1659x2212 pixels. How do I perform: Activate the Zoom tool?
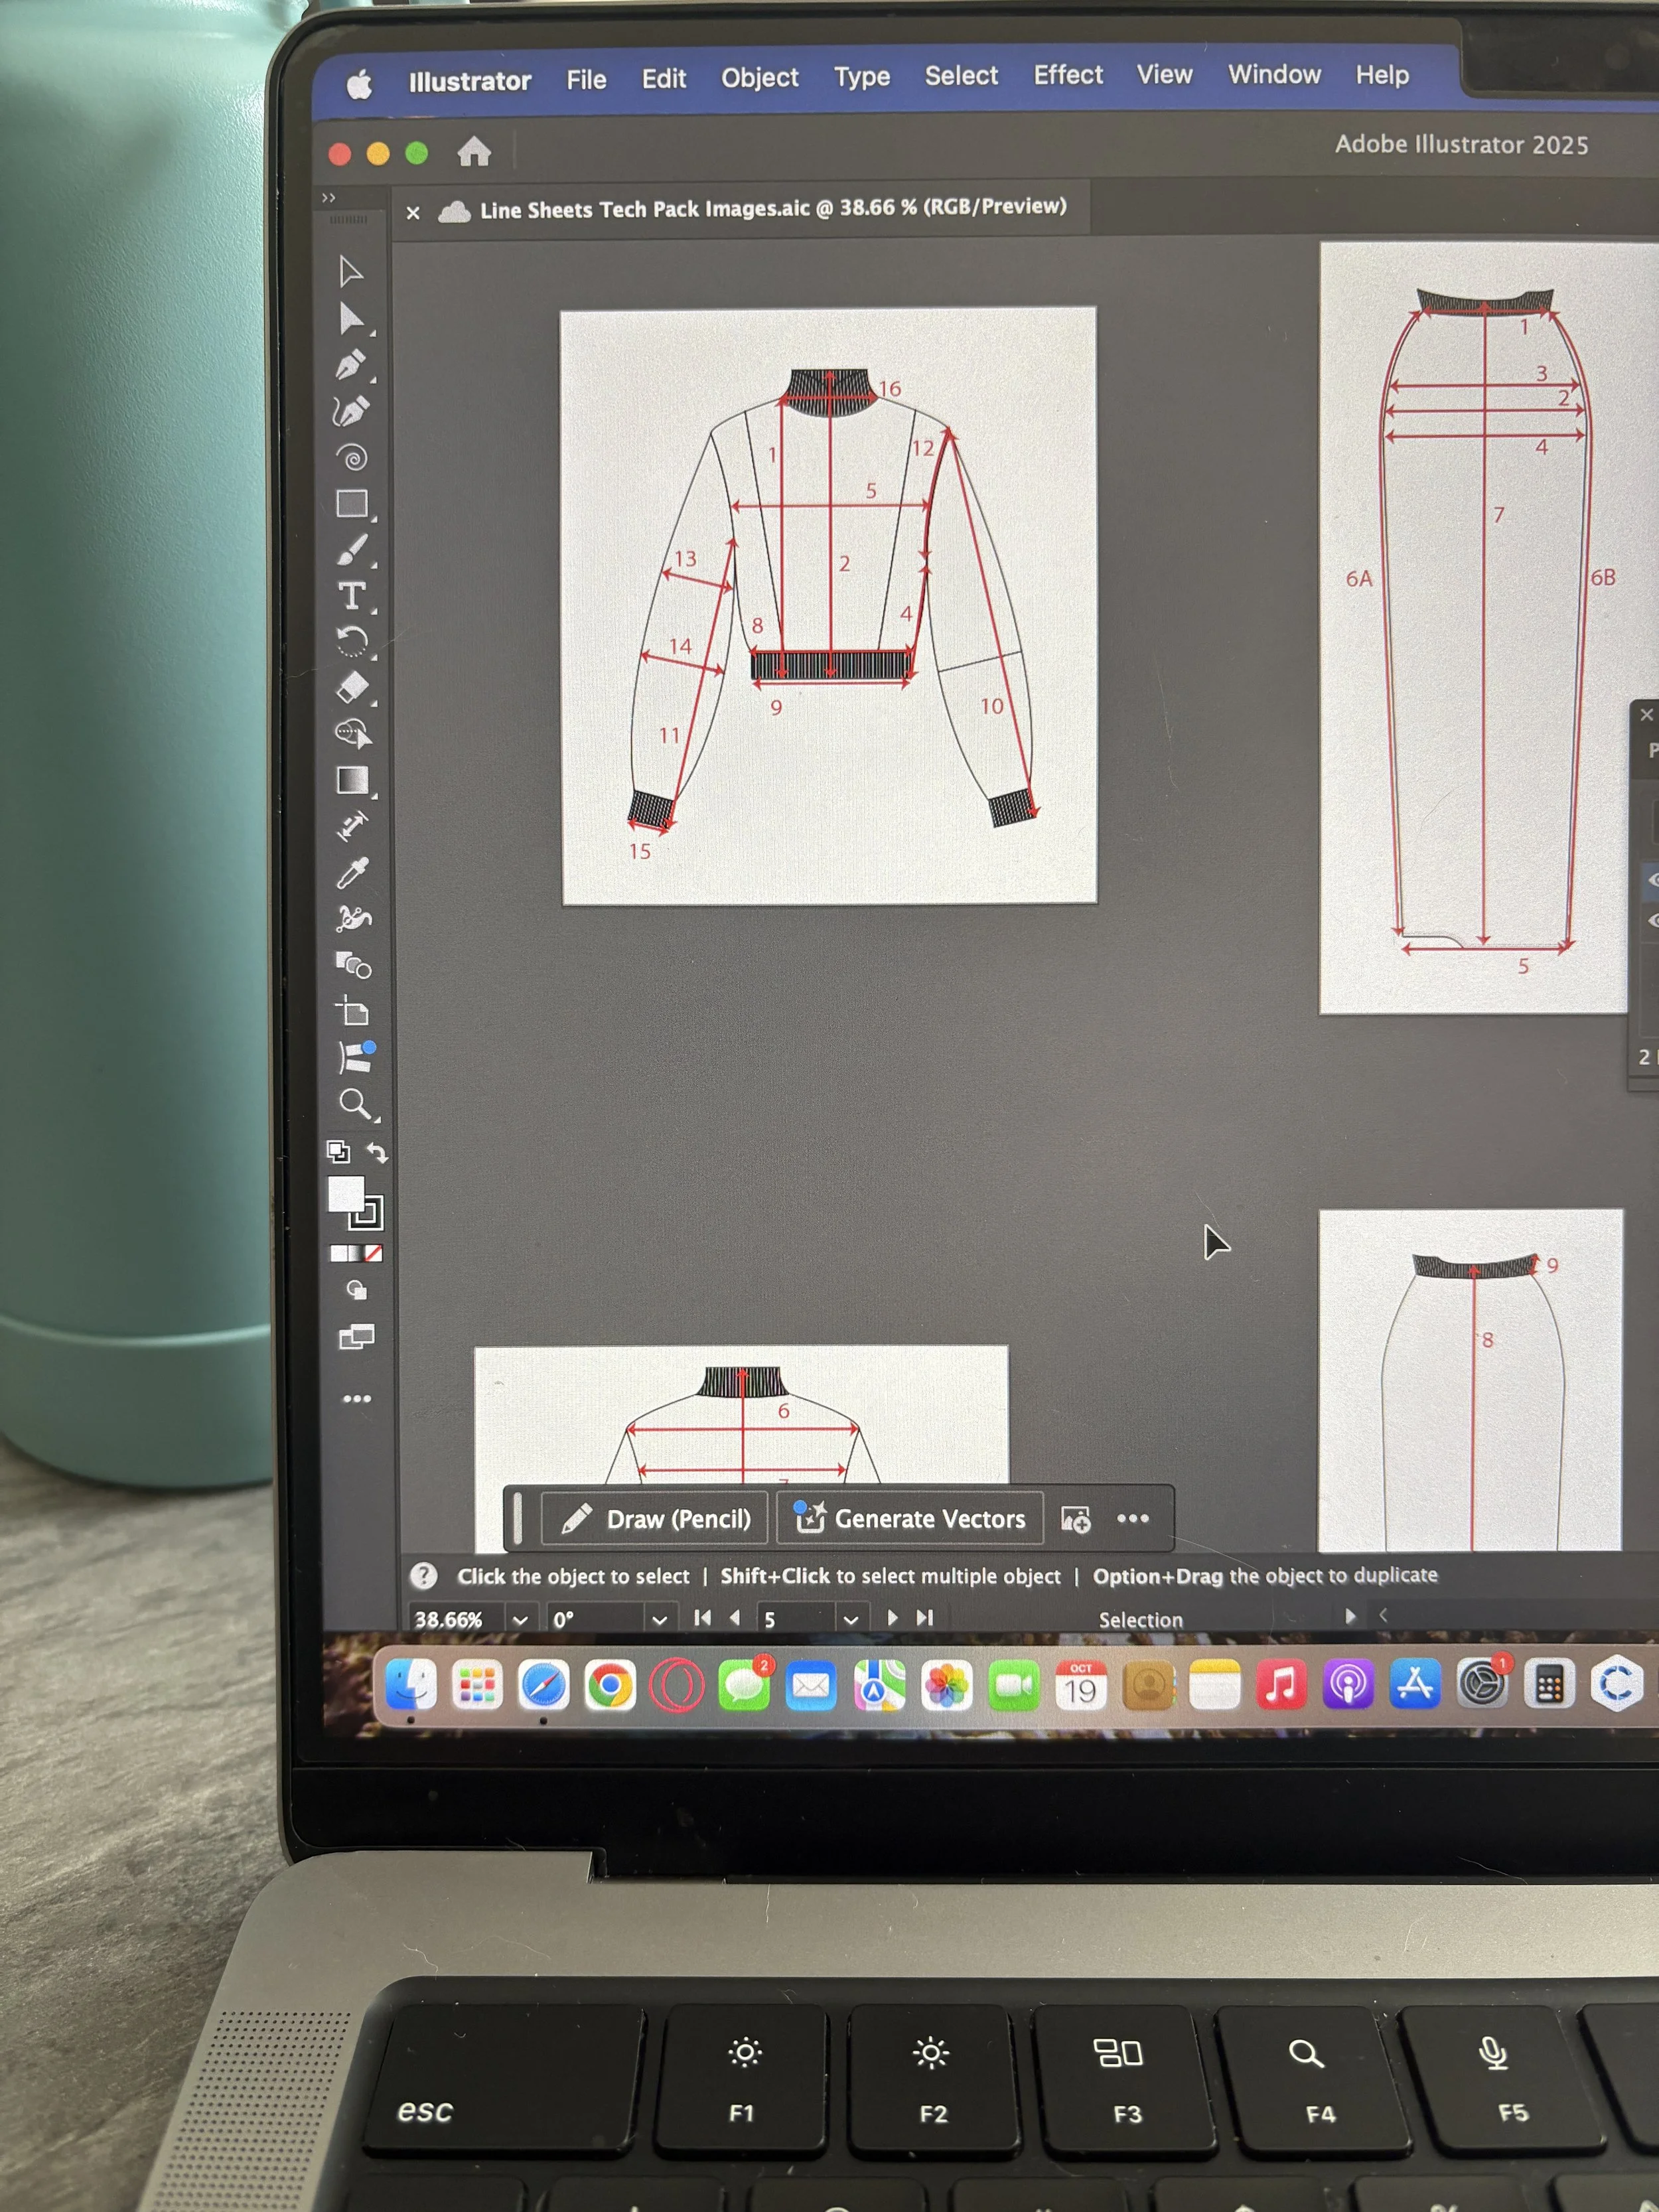click(x=354, y=1103)
